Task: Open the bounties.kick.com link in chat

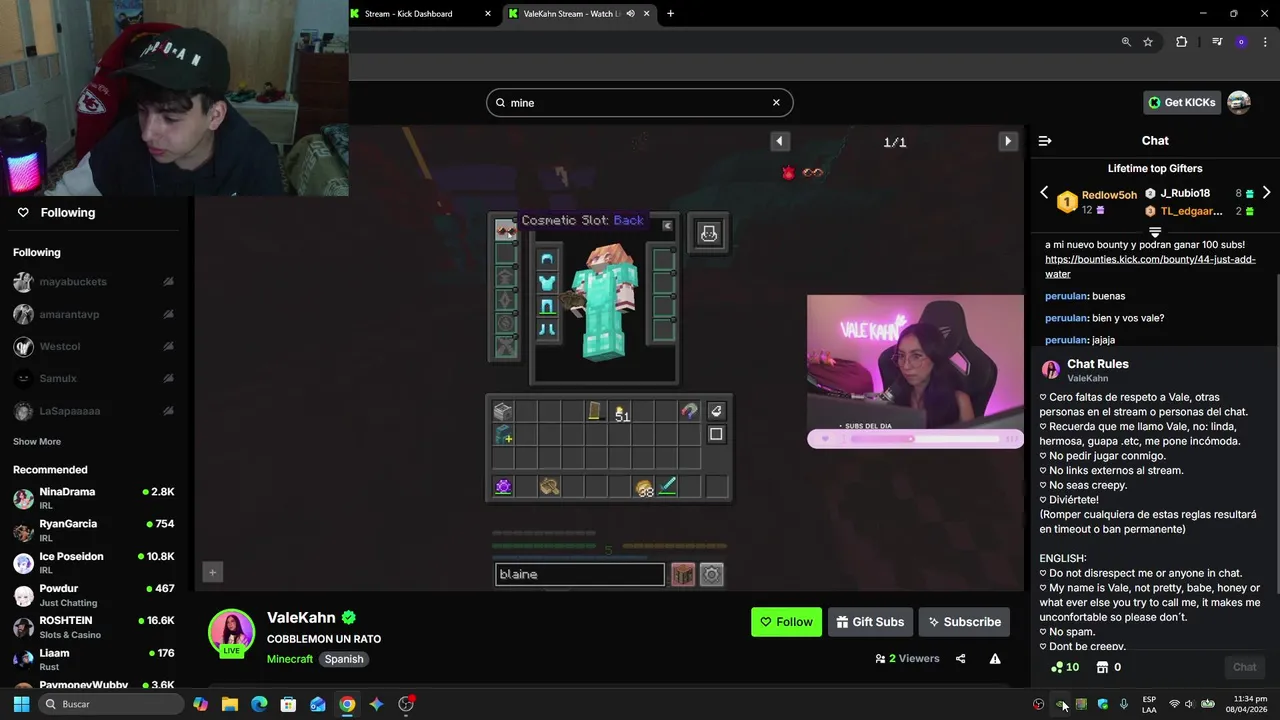Action: pyautogui.click(x=1150, y=266)
